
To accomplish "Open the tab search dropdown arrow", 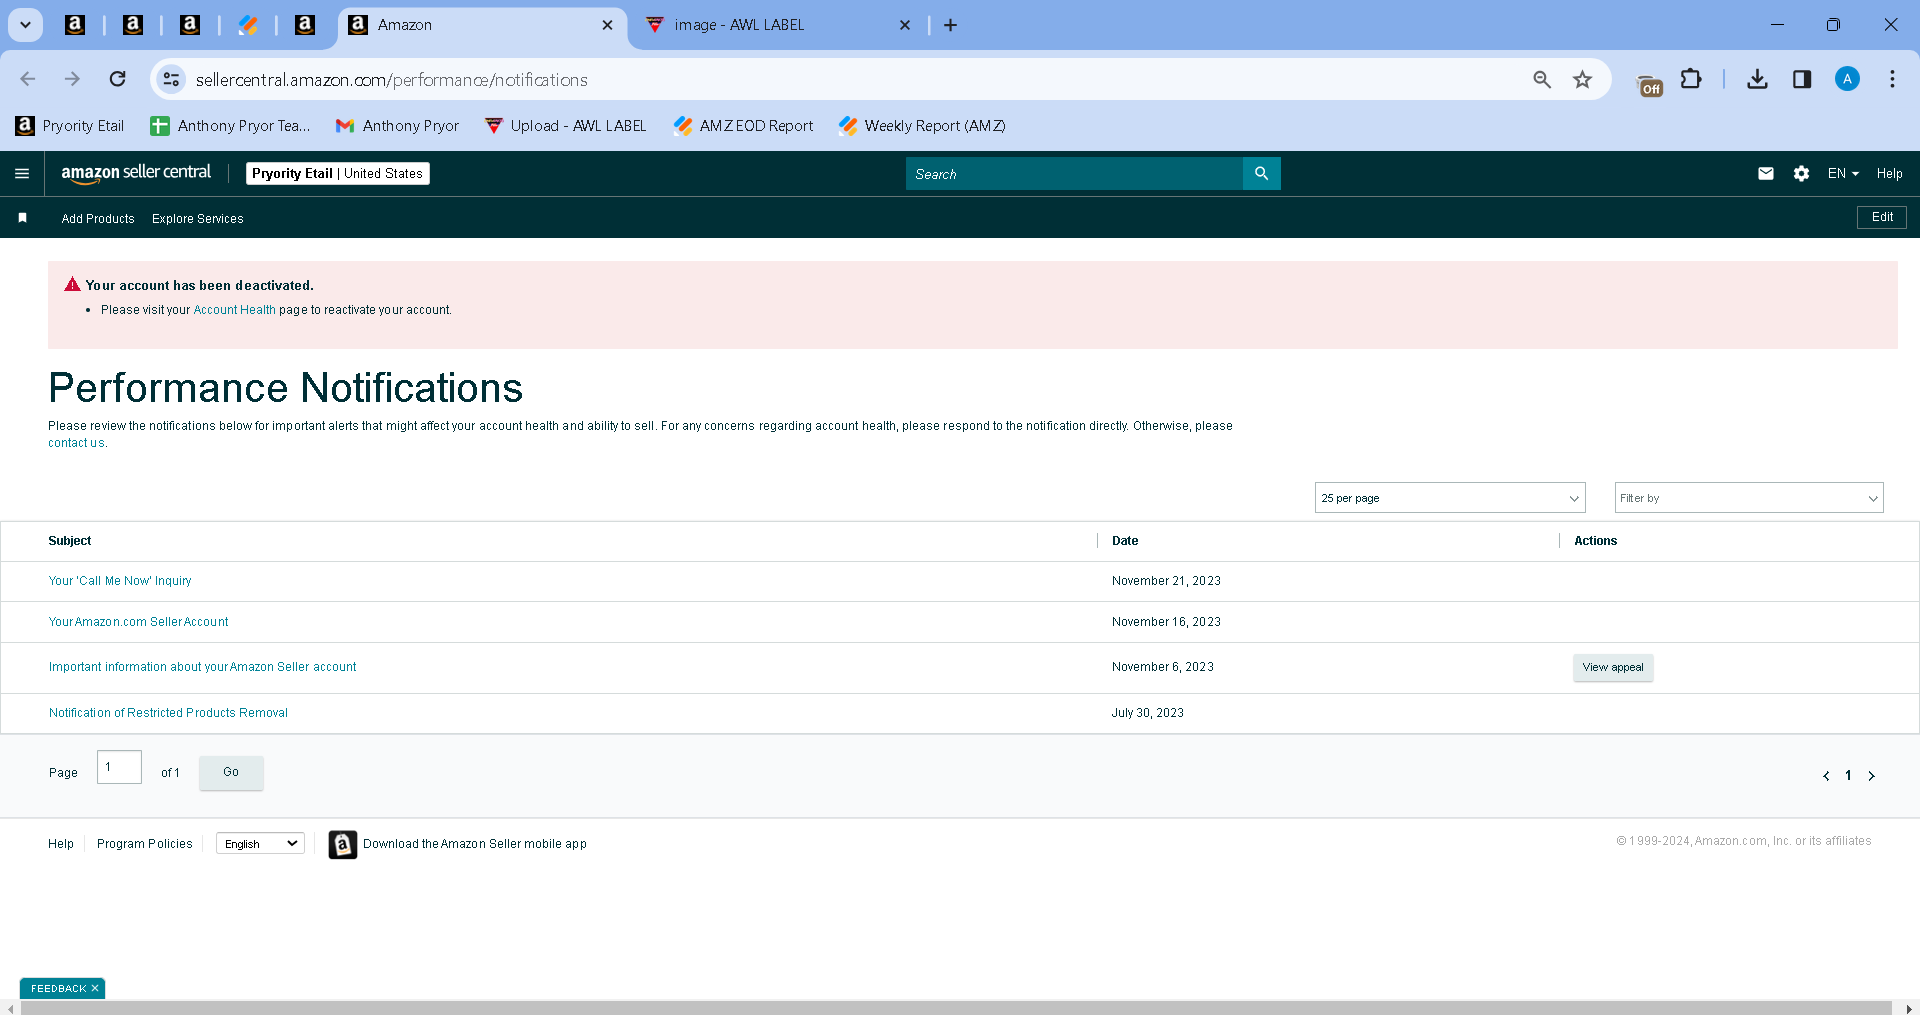I will (x=25, y=25).
